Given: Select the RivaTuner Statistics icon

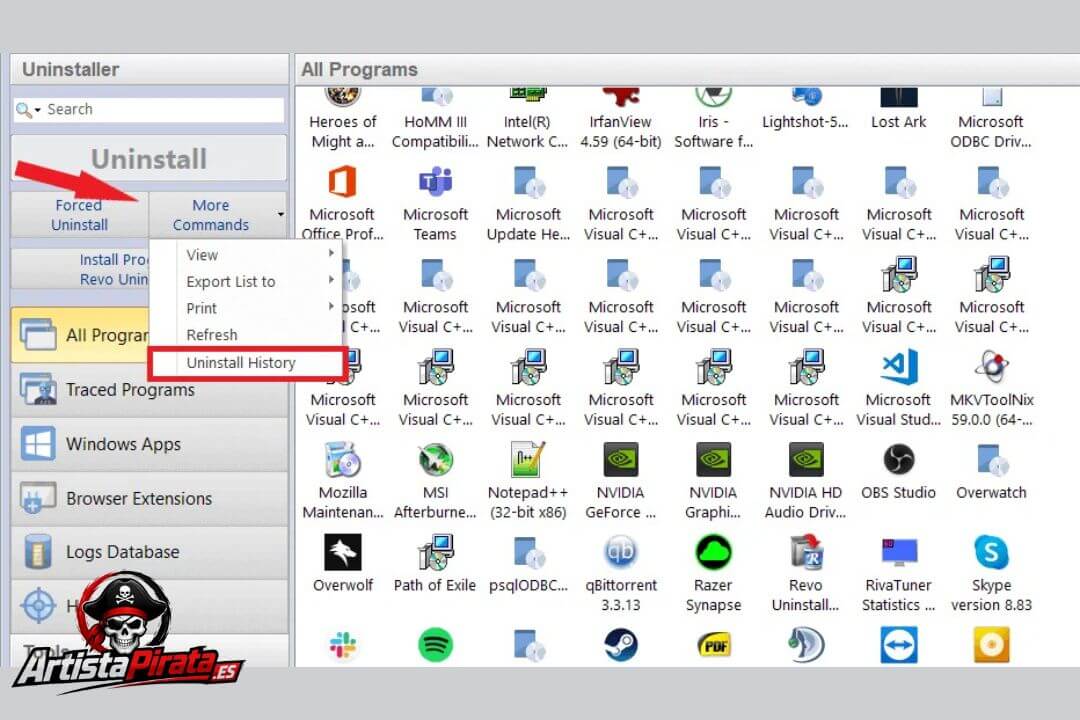Looking at the screenshot, I should [x=899, y=553].
